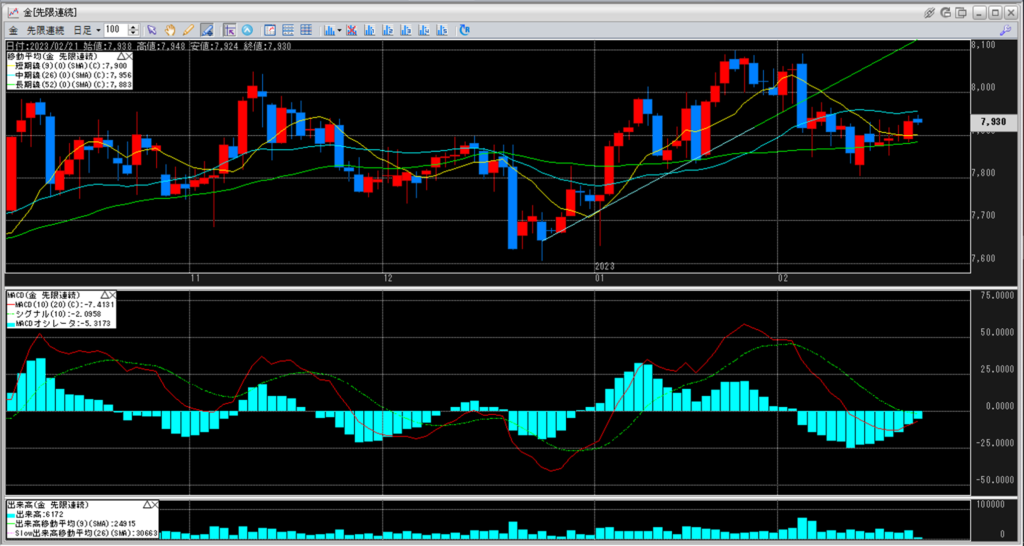
Task: Click the round blue up-arrow icon
Action: click(x=248, y=30)
